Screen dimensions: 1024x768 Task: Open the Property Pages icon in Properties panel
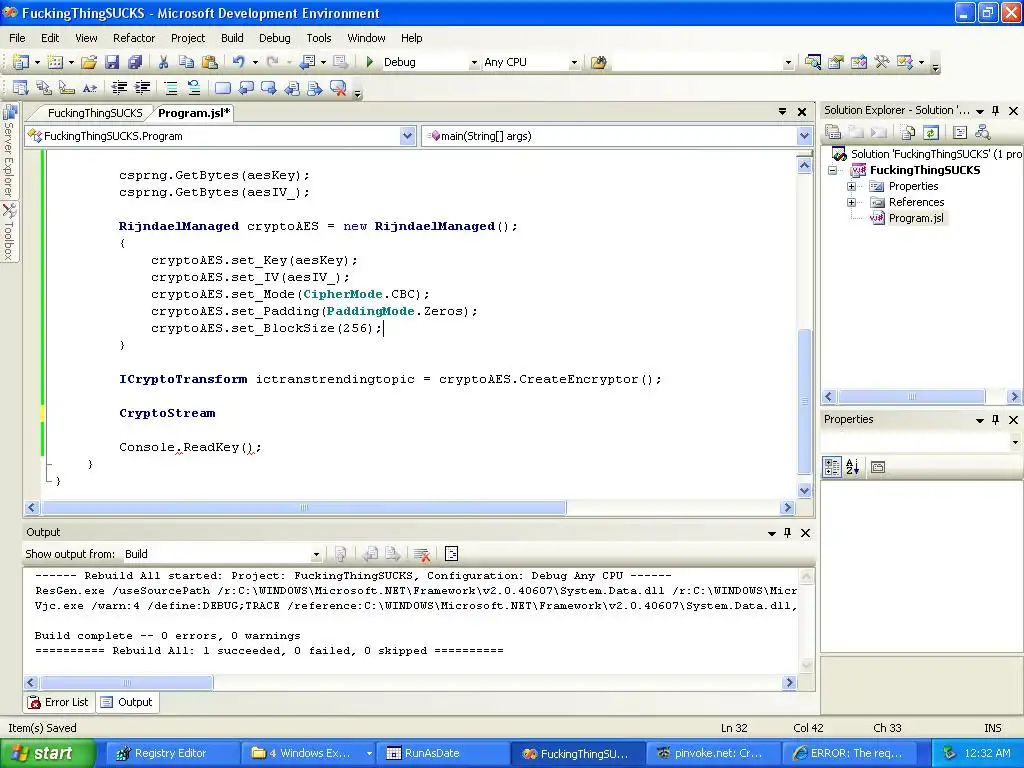pyautogui.click(x=878, y=467)
